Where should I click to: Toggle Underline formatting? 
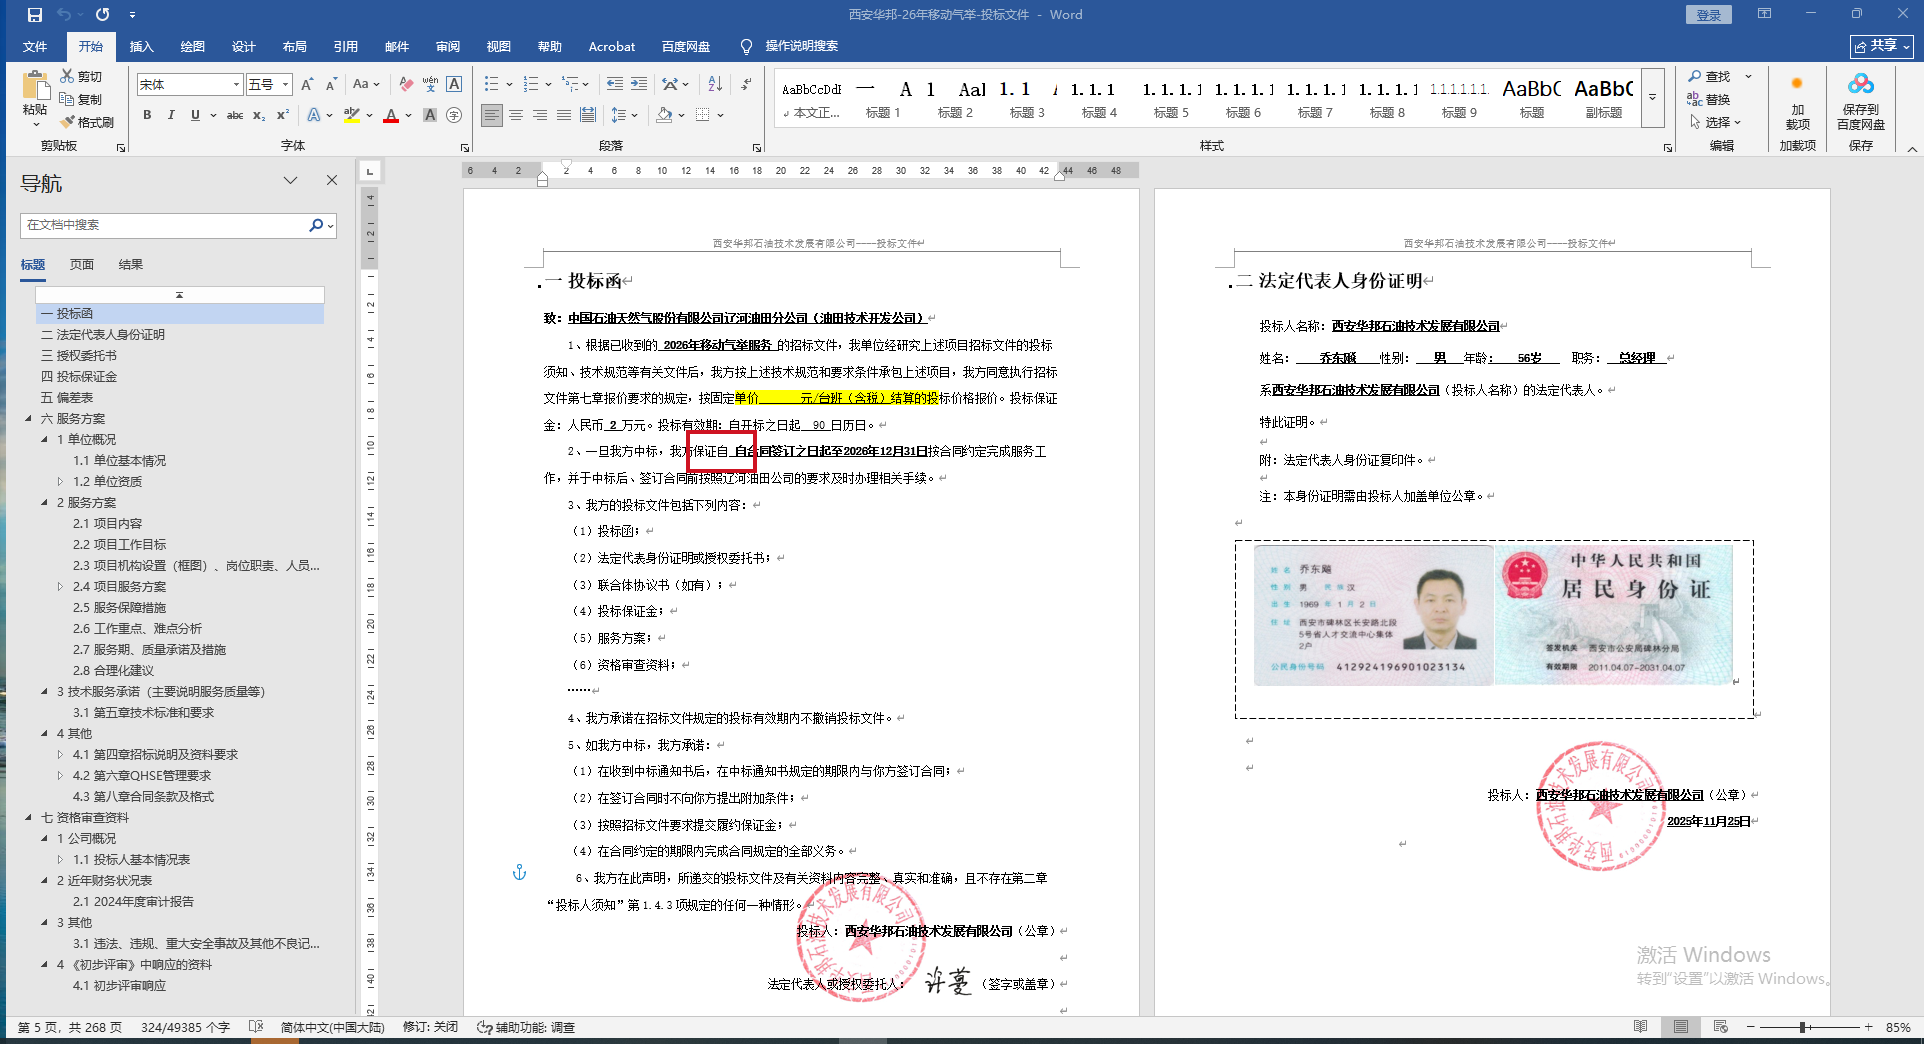195,115
